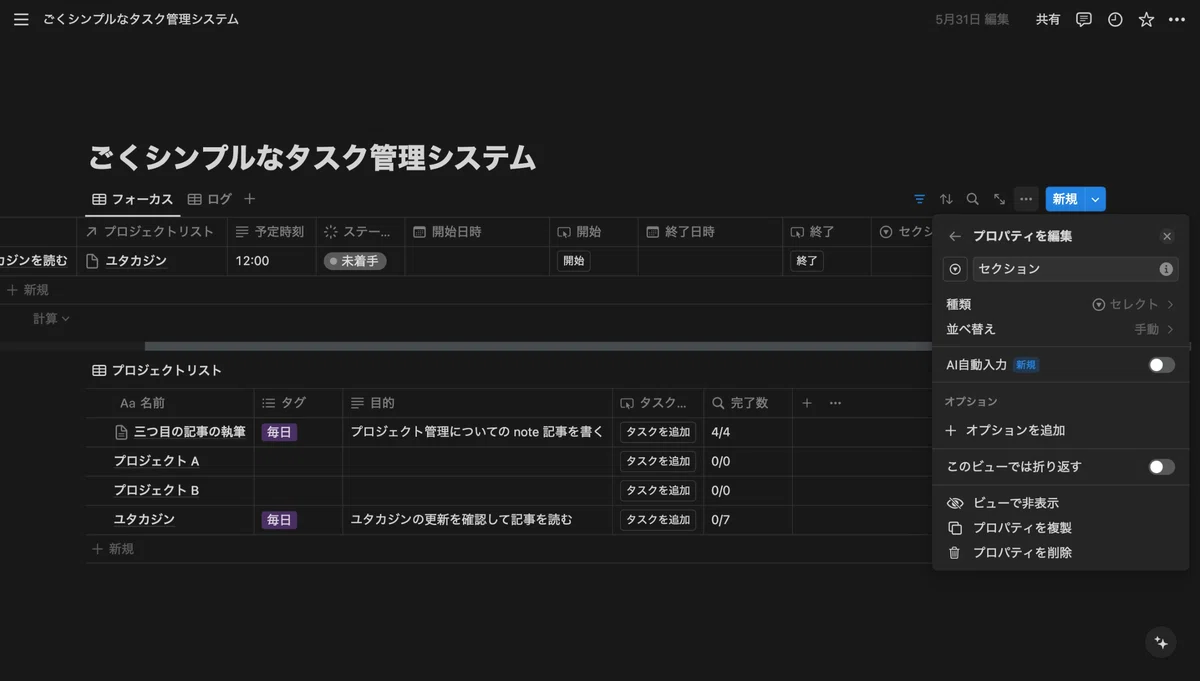Open database as full page expand icon
Screen dimensions: 1200x681
999,199
